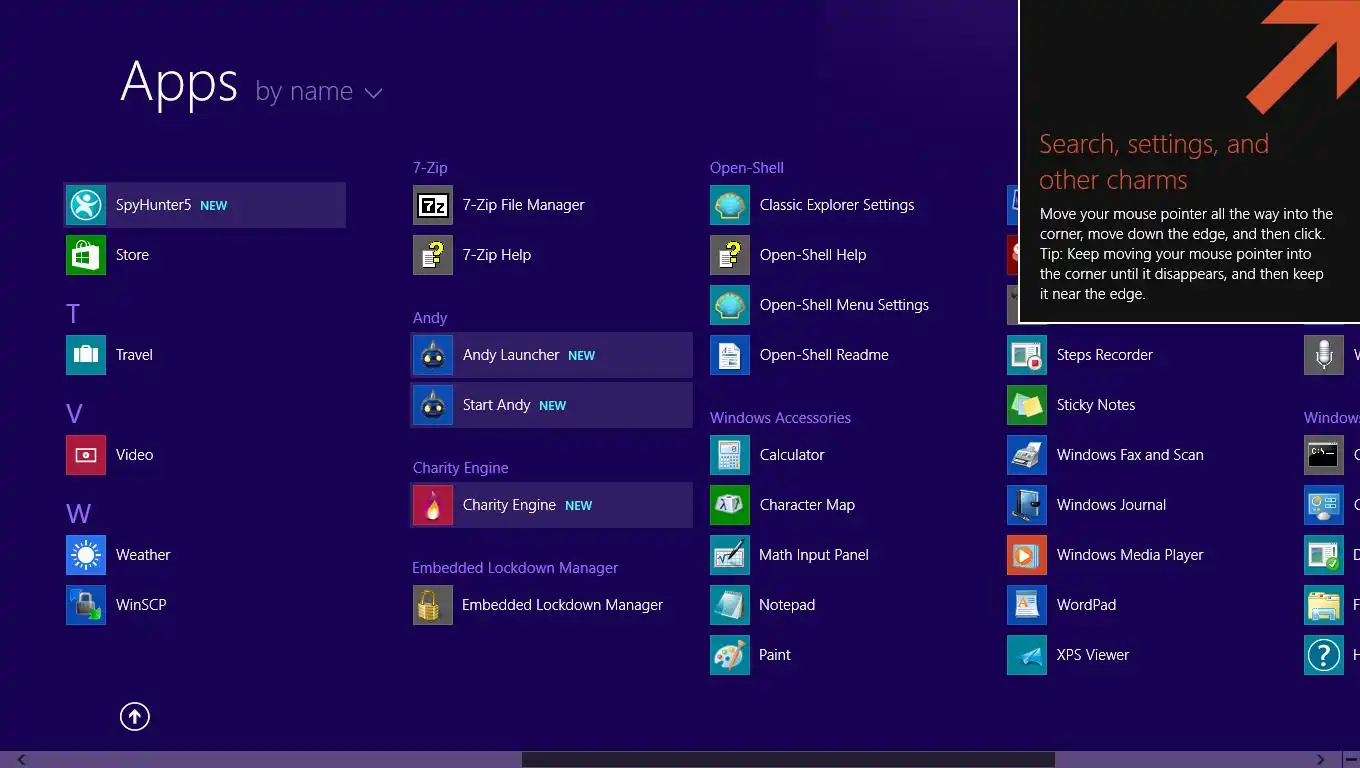The image size is (1360, 768).
Task: Launch 7-Zip File Manager icon
Action: tap(433, 205)
